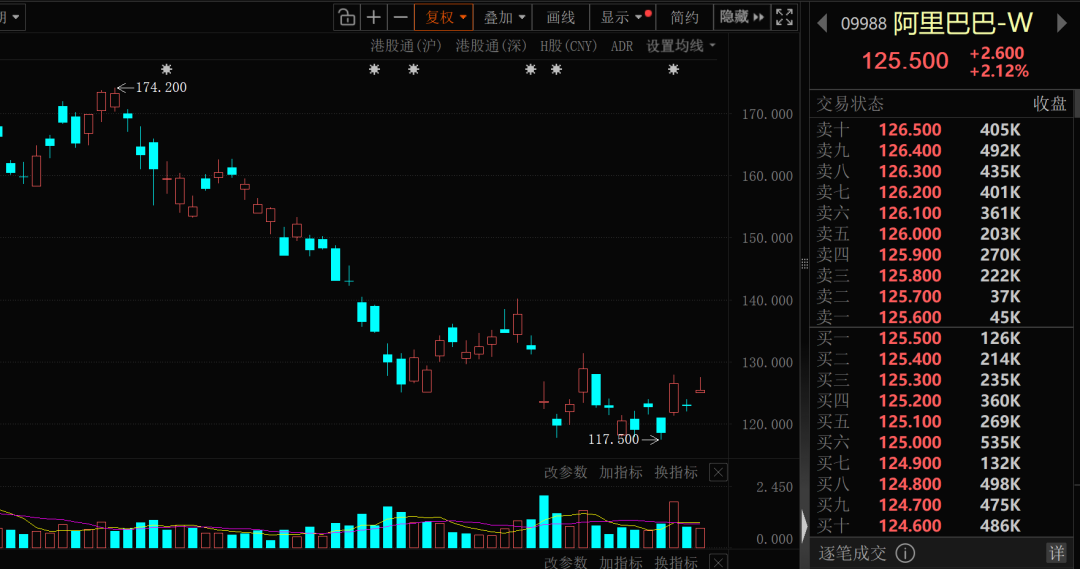Zoom out the chart with the minus icon
The image size is (1080, 569).
(401, 17)
